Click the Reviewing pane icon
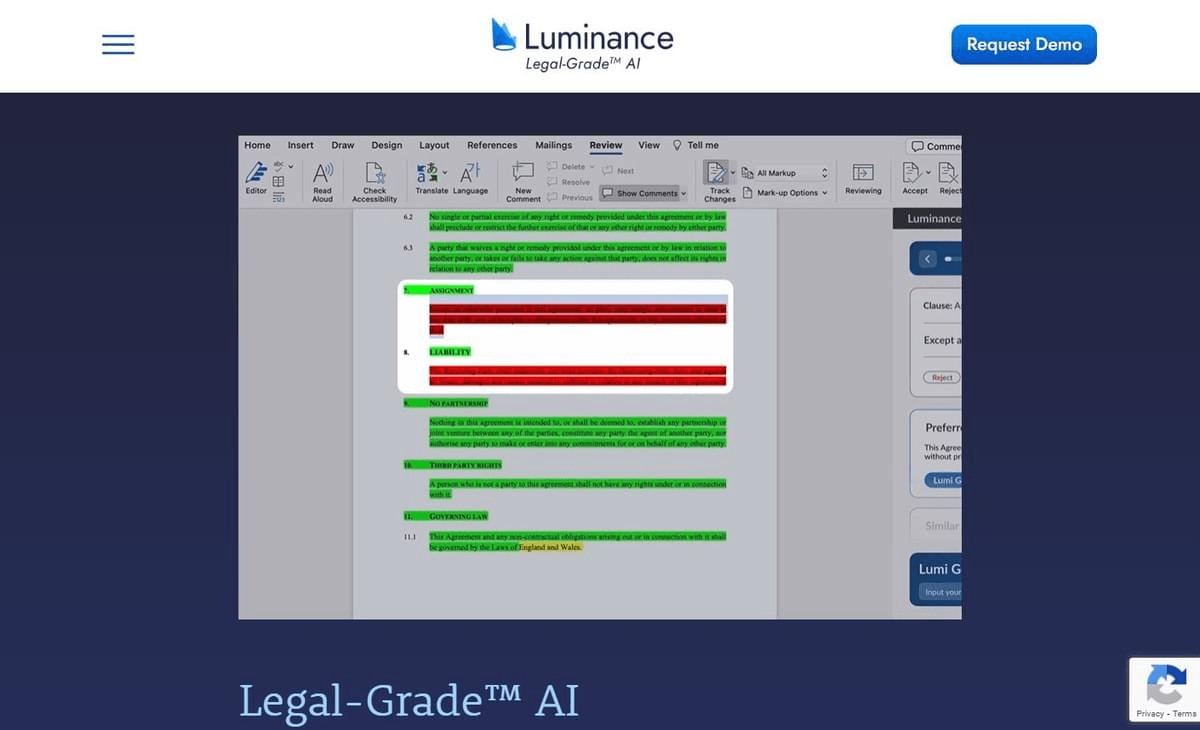The image size is (1200, 730). (863, 172)
